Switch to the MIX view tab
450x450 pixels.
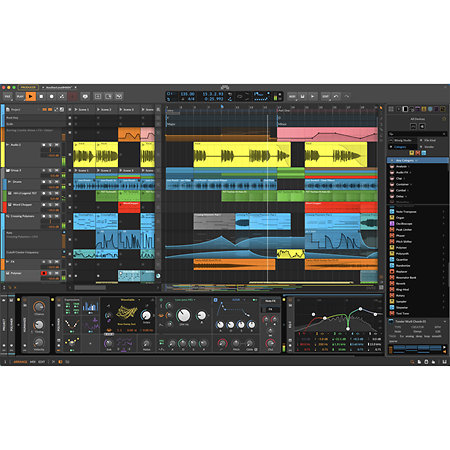point(32,362)
